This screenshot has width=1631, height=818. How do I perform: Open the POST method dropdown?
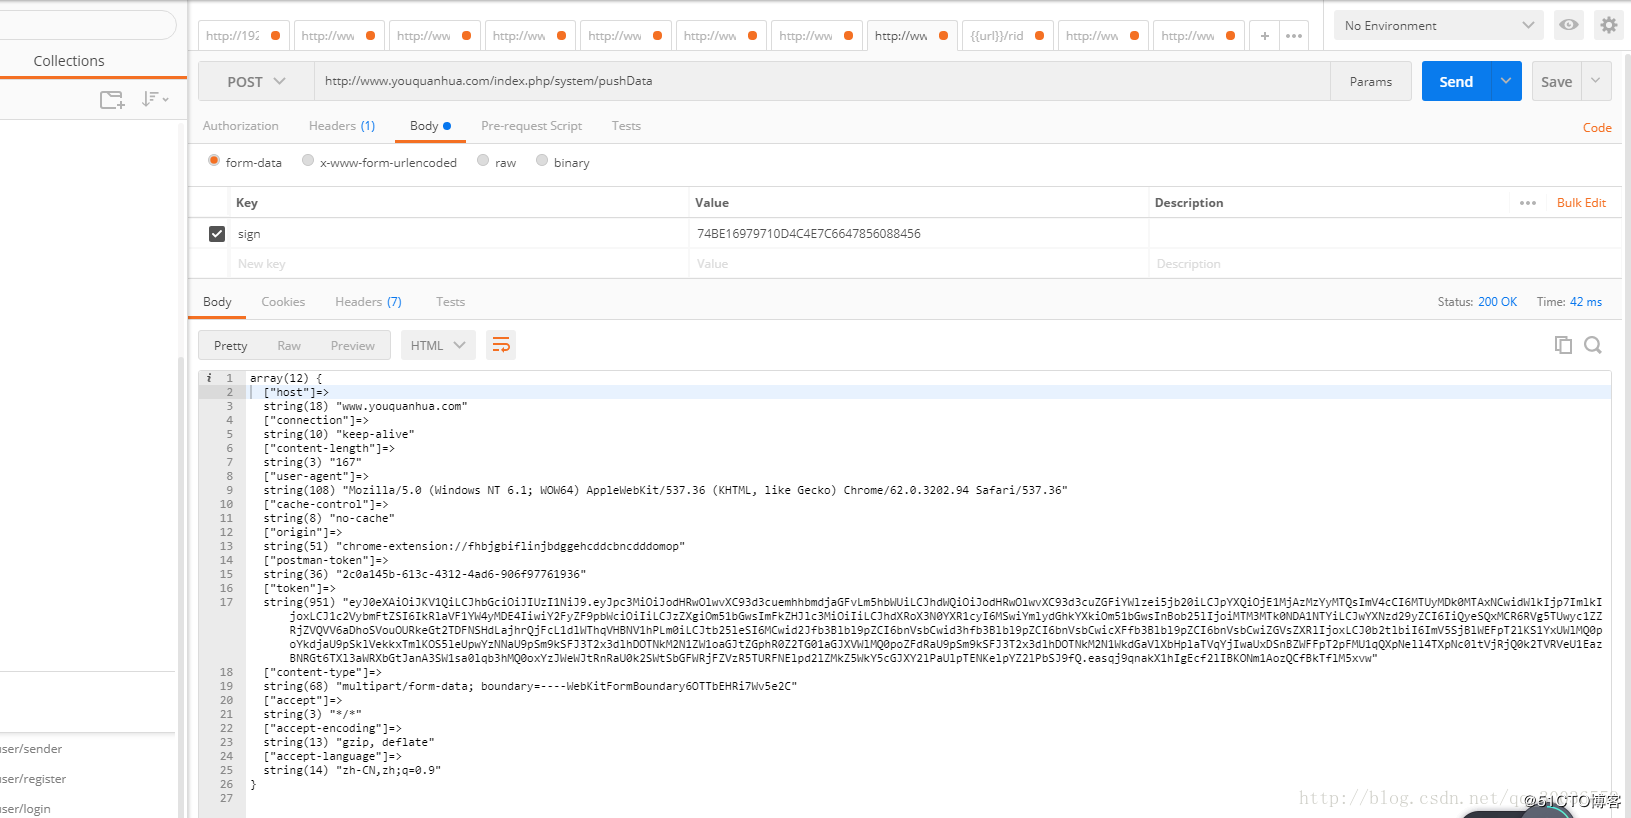pos(256,82)
